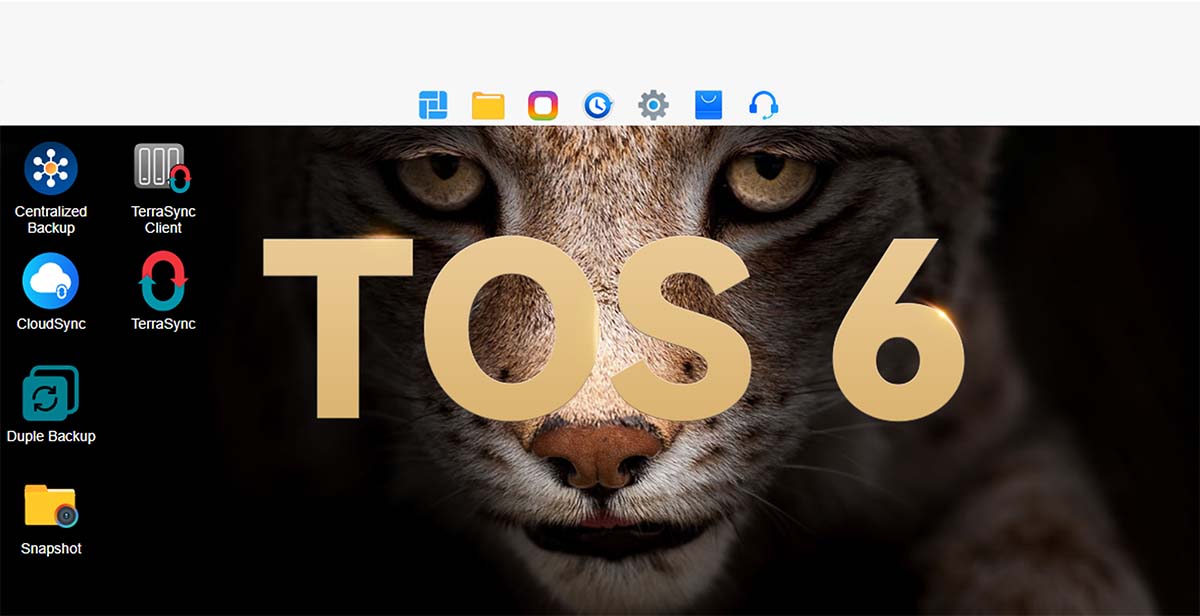1200x616 pixels.
Task: Launch the rainbow-bordered square app icon
Action: (542, 105)
